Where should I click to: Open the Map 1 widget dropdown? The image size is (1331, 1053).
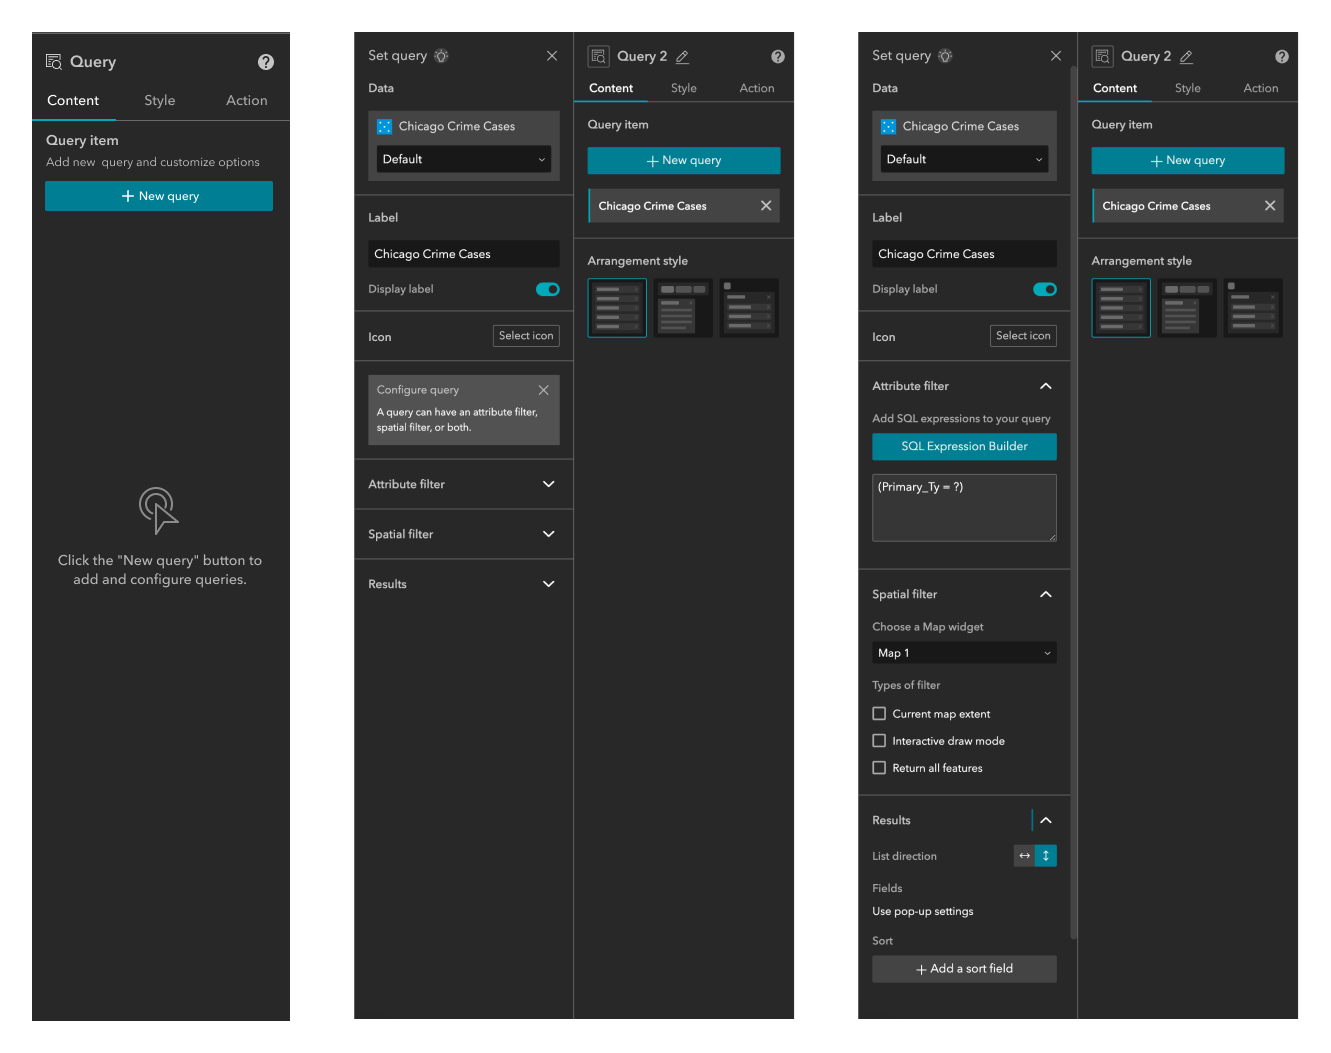(963, 652)
